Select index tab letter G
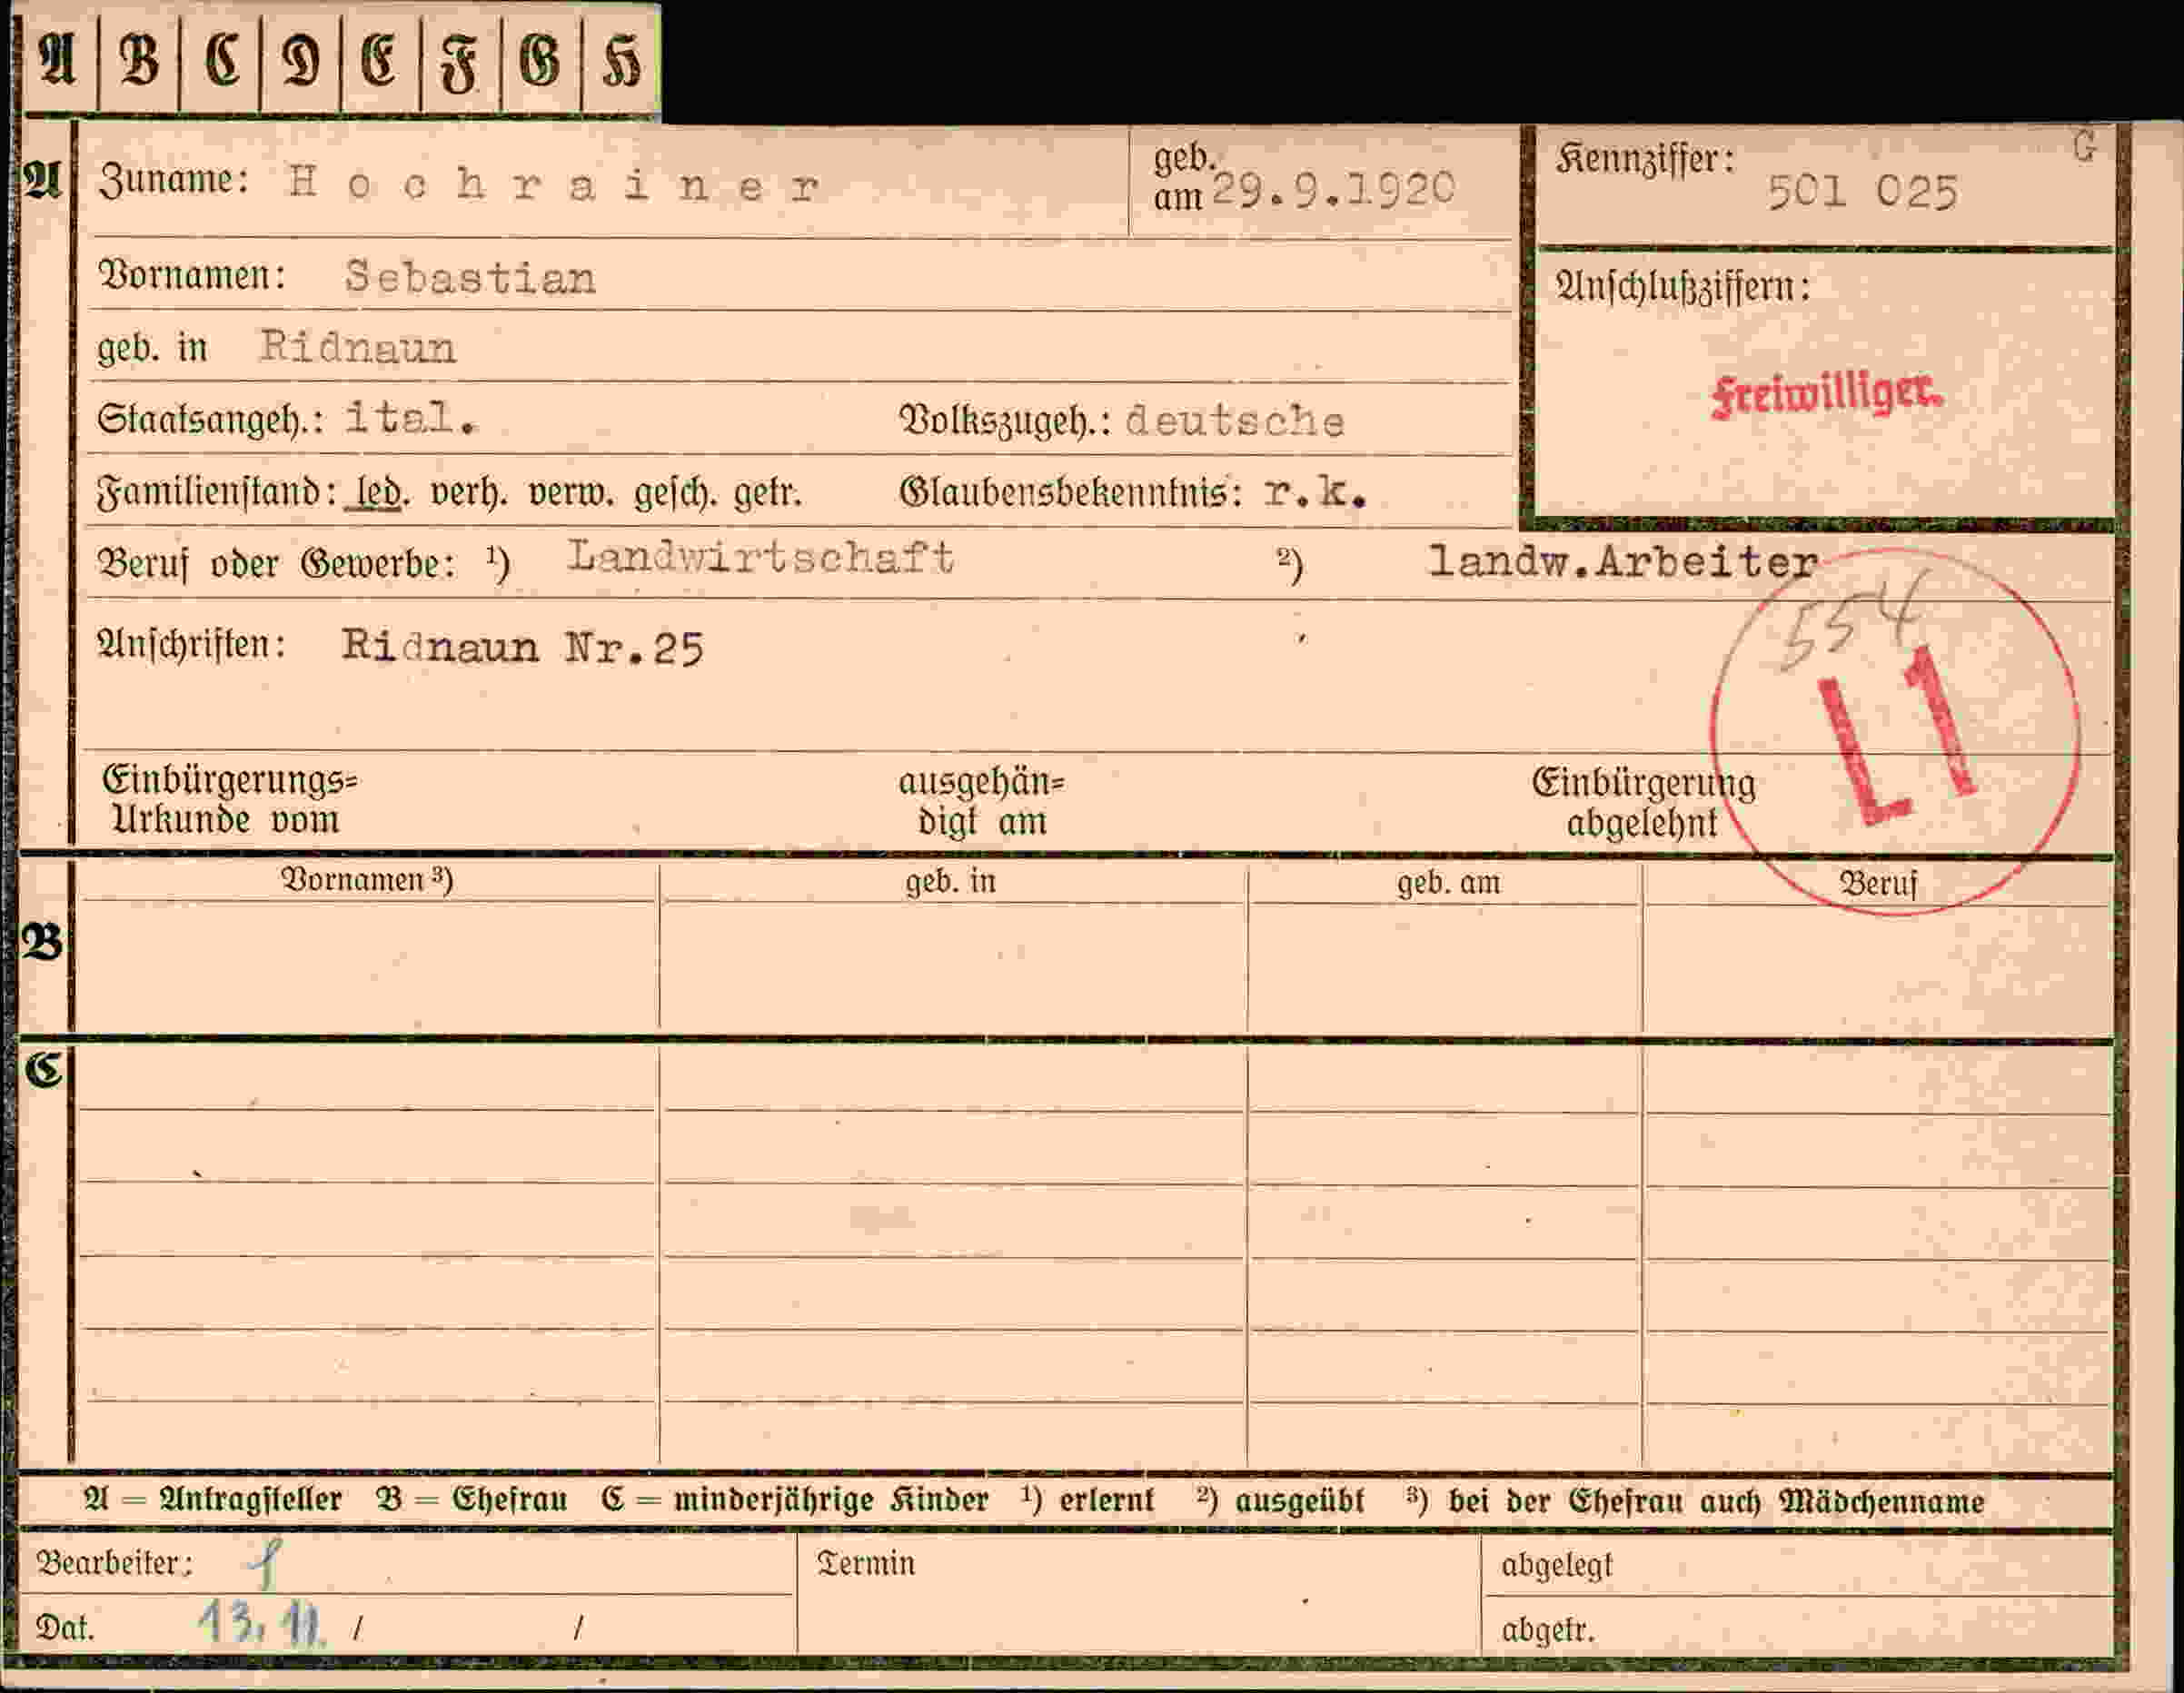Screen dimensions: 2184x1693 pos(540,61)
